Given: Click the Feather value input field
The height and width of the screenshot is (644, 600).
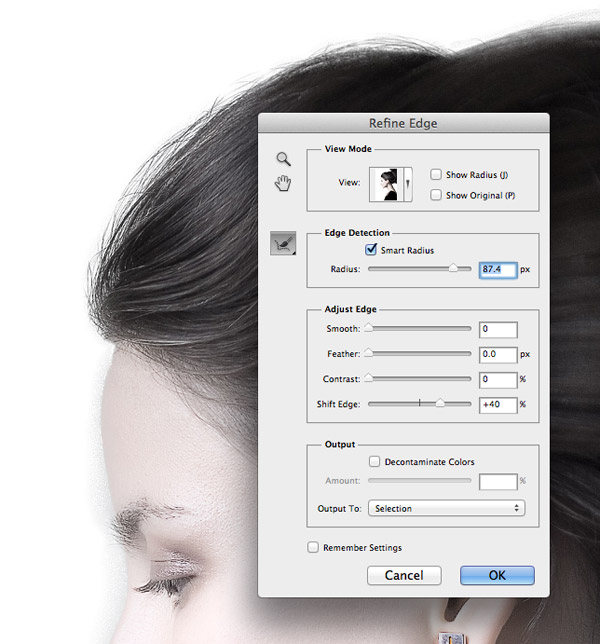Looking at the screenshot, I should [497, 354].
